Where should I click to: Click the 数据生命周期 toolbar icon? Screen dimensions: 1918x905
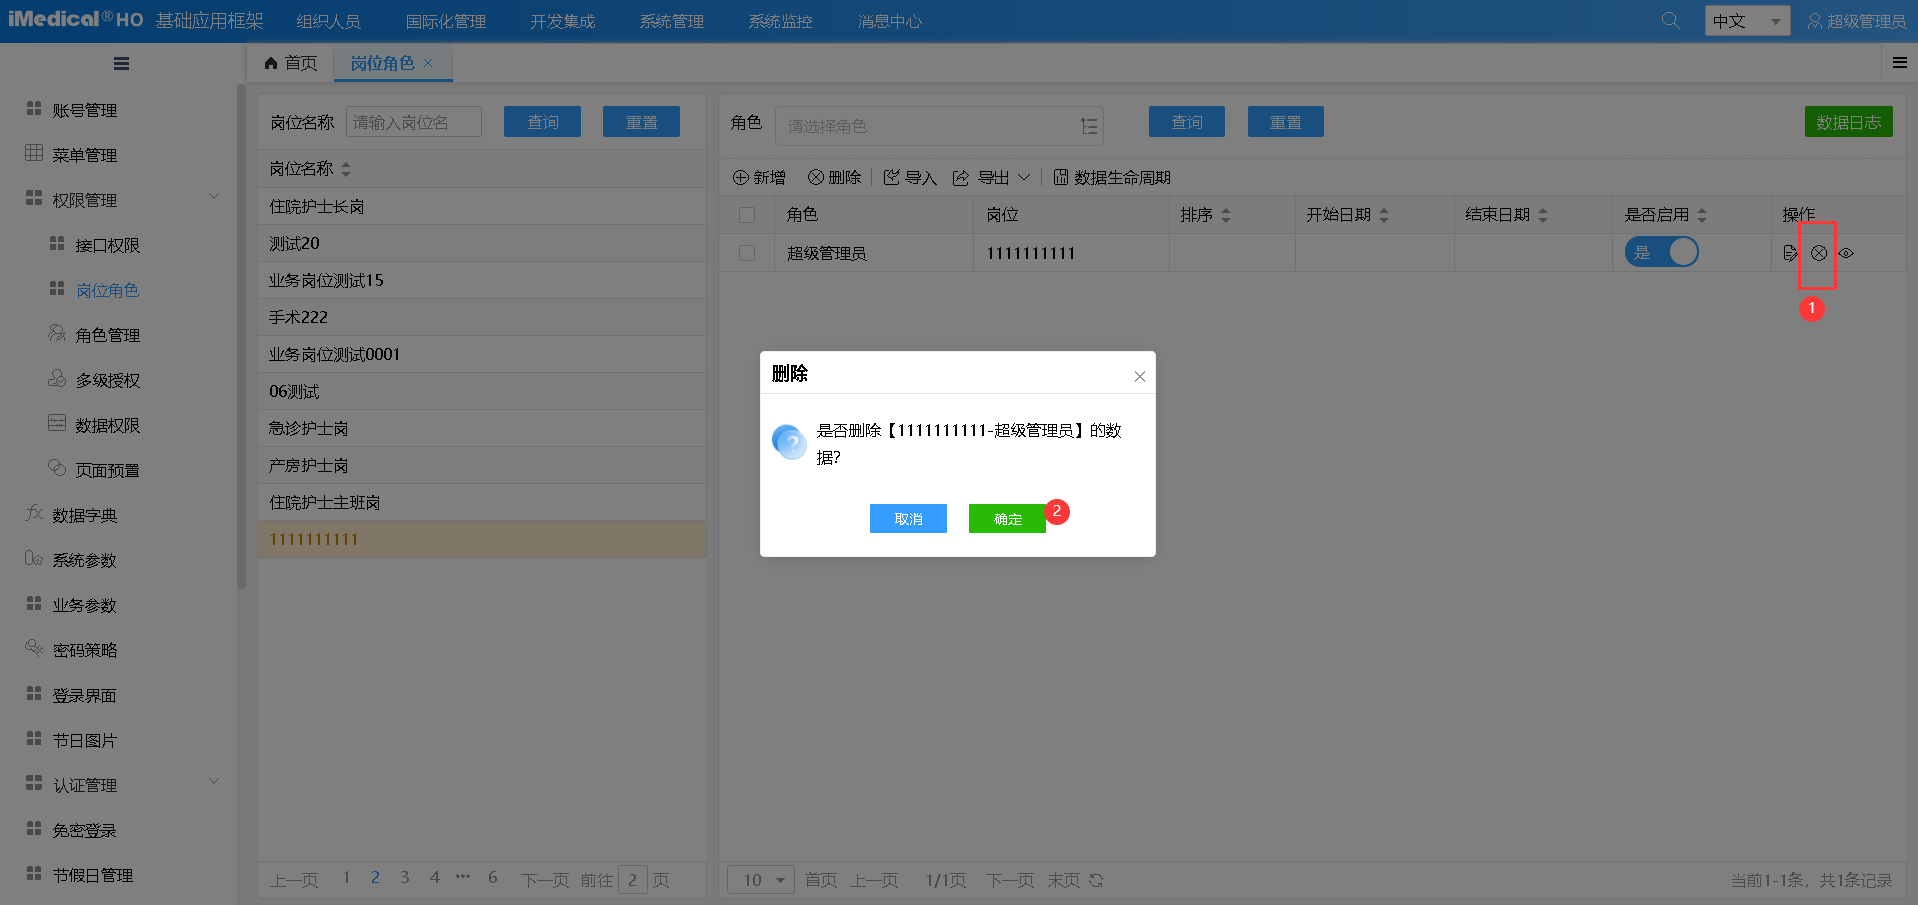click(x=1061, y=177)
